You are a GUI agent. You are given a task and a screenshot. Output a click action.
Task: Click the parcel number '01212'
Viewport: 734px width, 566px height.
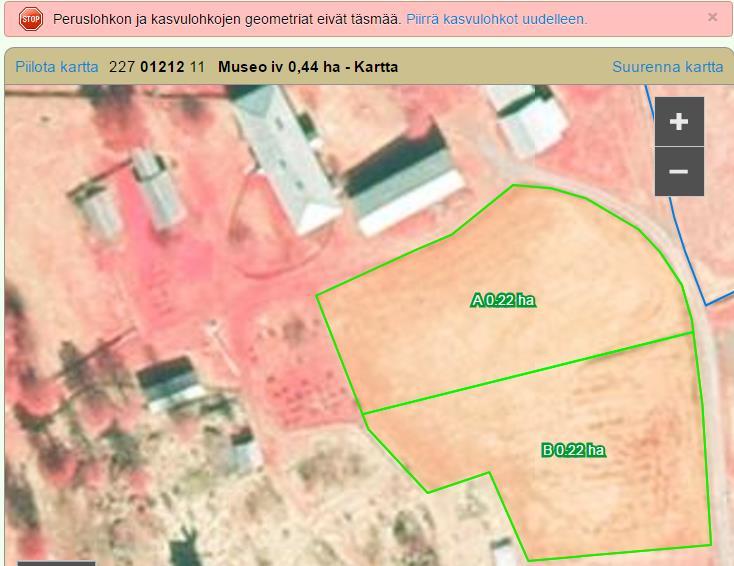click(162, 66)
